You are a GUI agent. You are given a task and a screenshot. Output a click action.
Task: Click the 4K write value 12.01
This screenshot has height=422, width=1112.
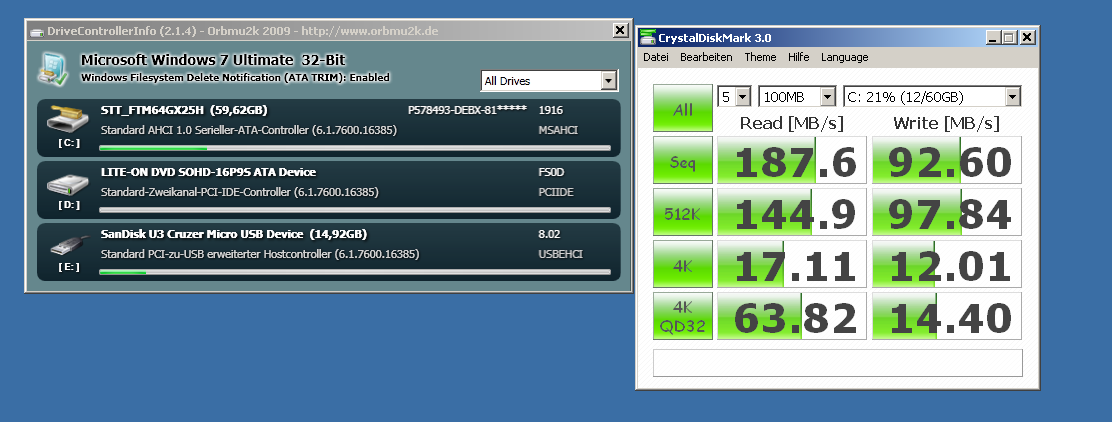pyautogui.click(x=947, y=265)
